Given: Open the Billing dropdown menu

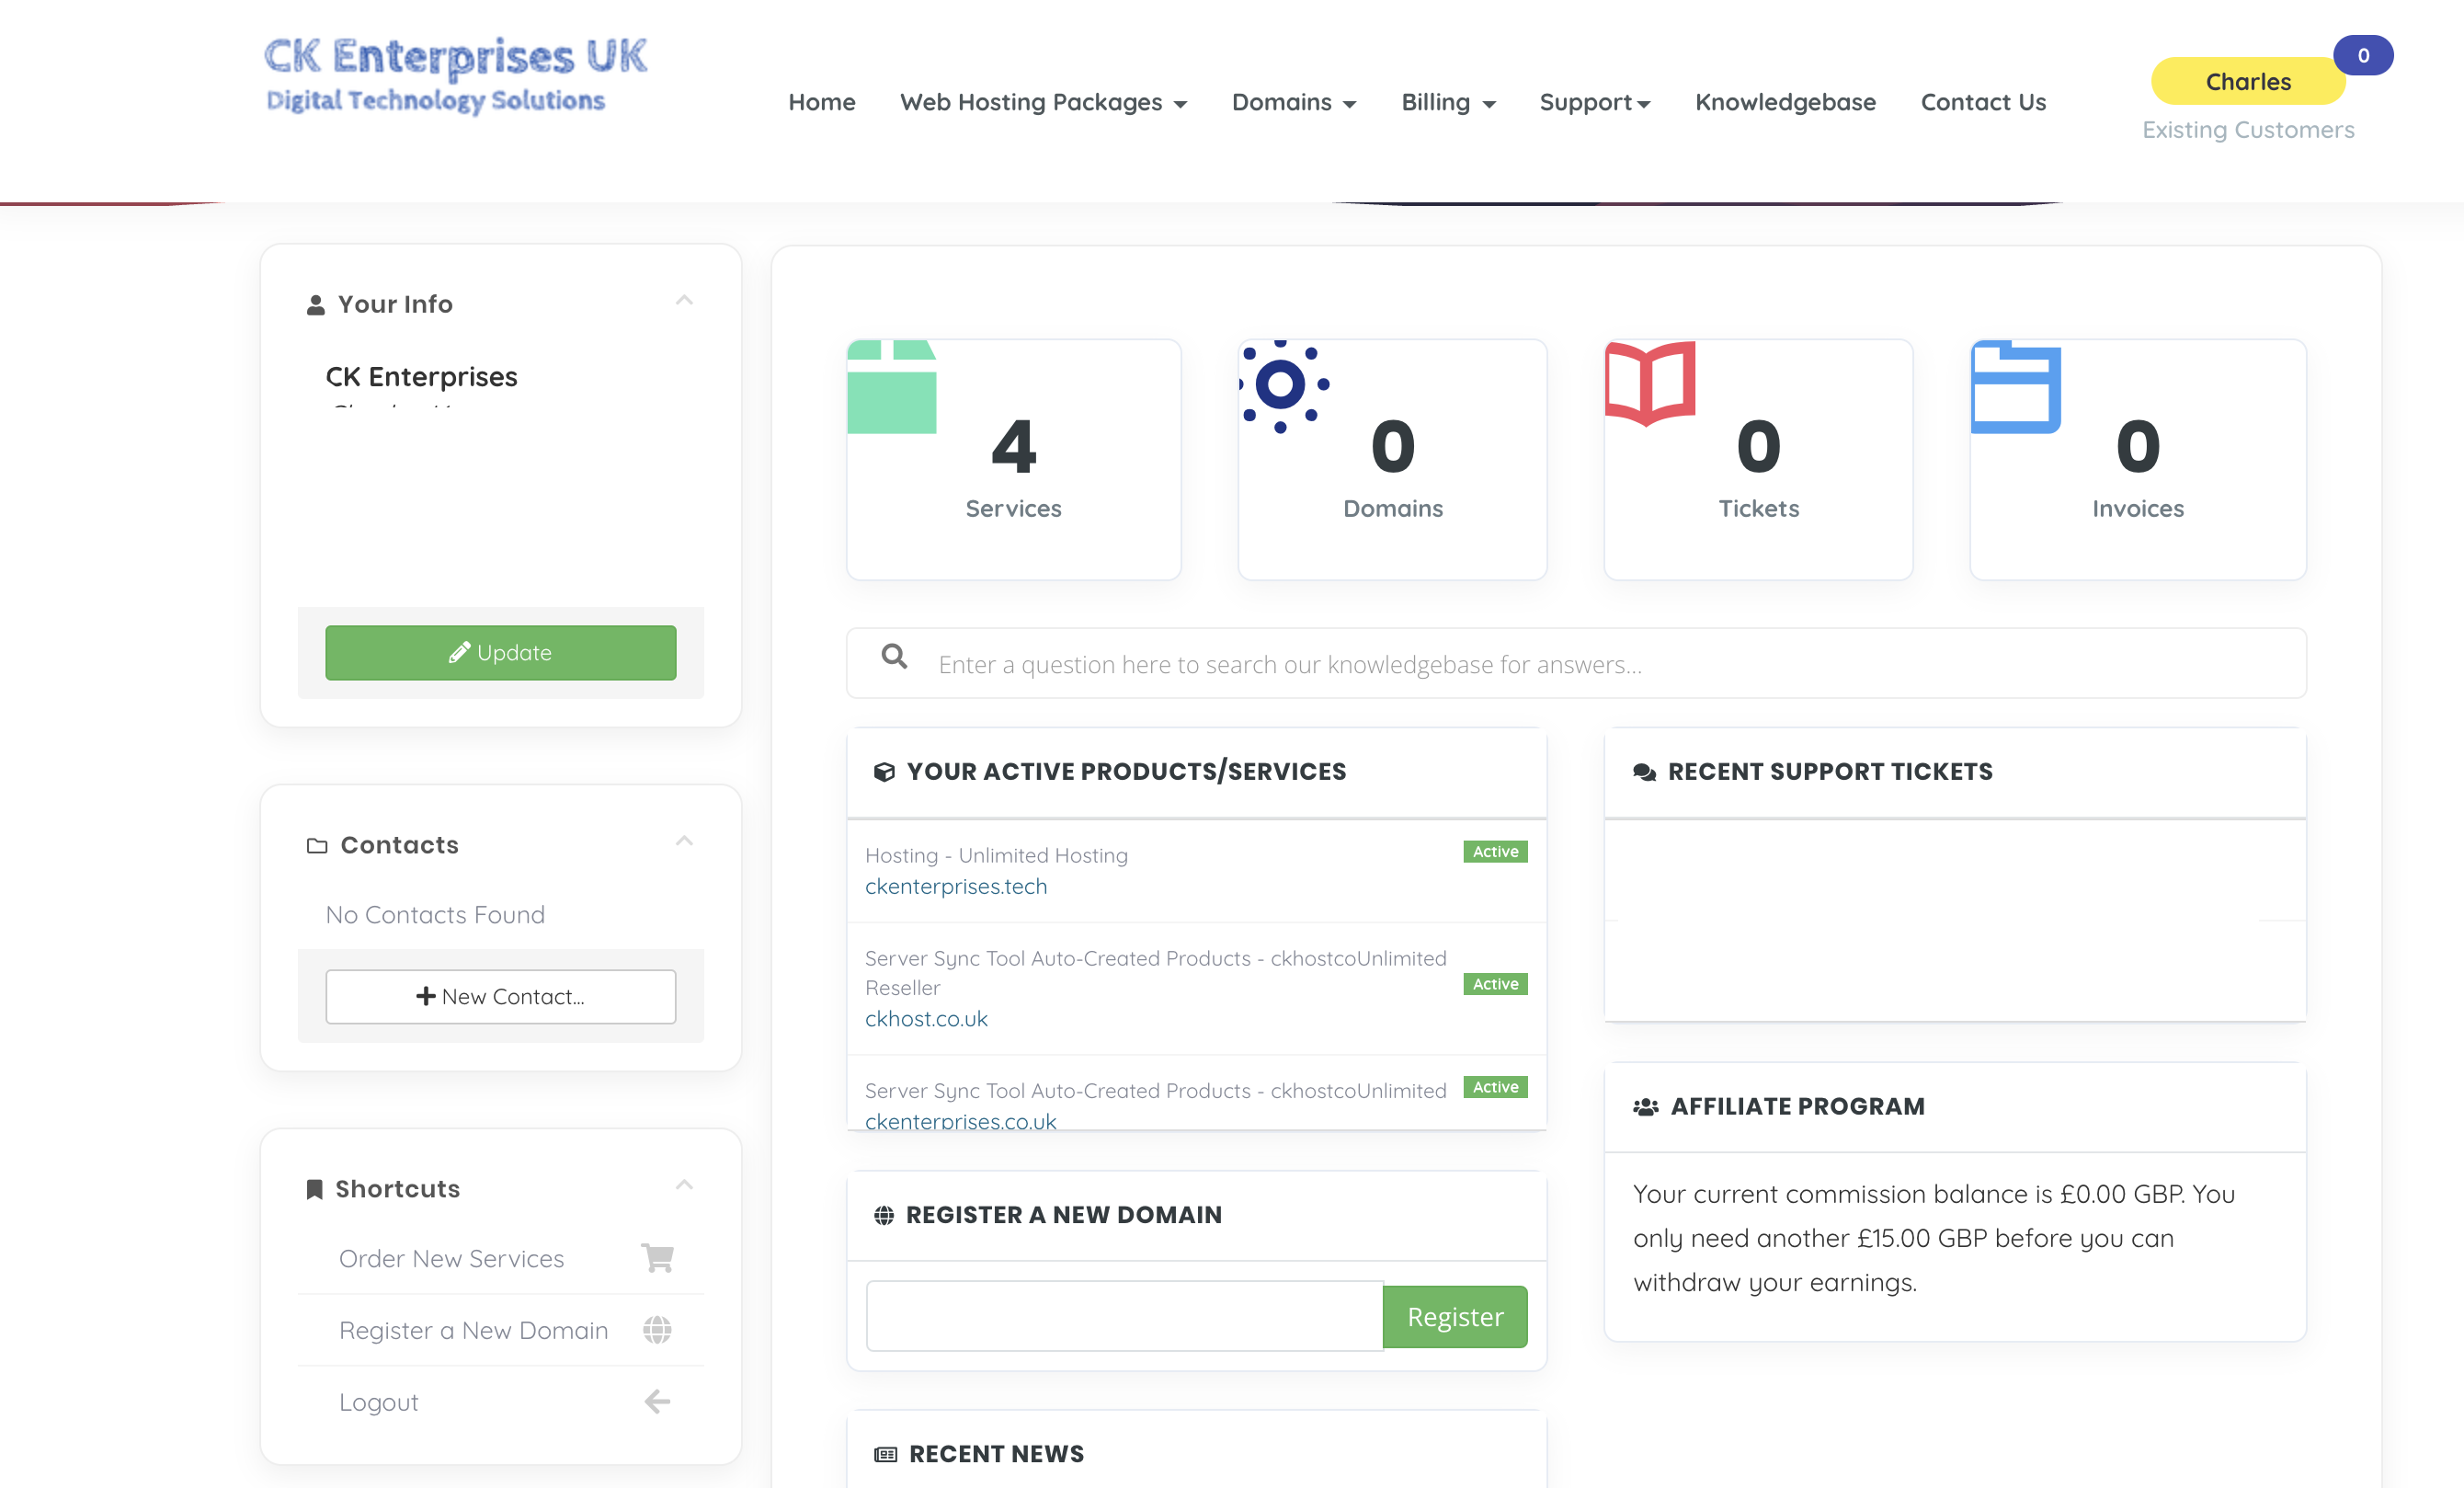Looking at the screenshot, I should [1447, 102].
